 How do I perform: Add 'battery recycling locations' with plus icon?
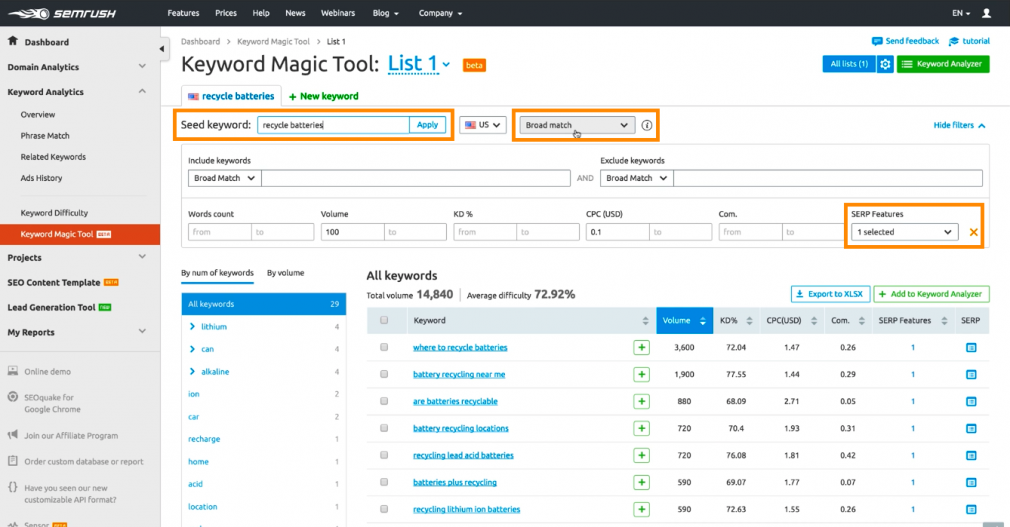[x=641, y=428]
